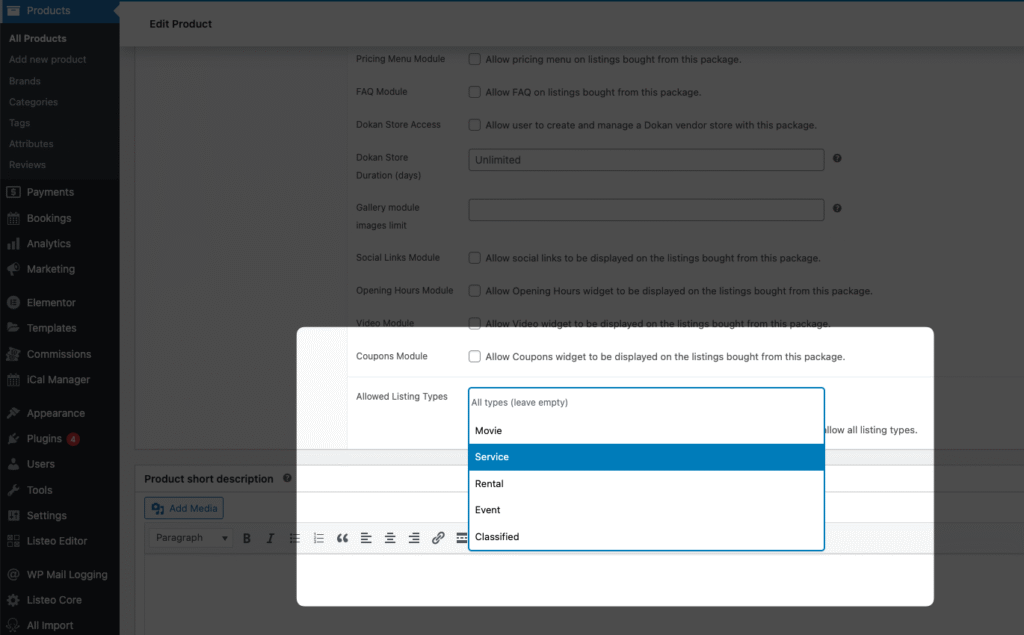Image resolution: width=1024 pixels, height=635 pixels.
Task: Enable Dokan Store Access checkbox
Action: [x=475, y=125]
